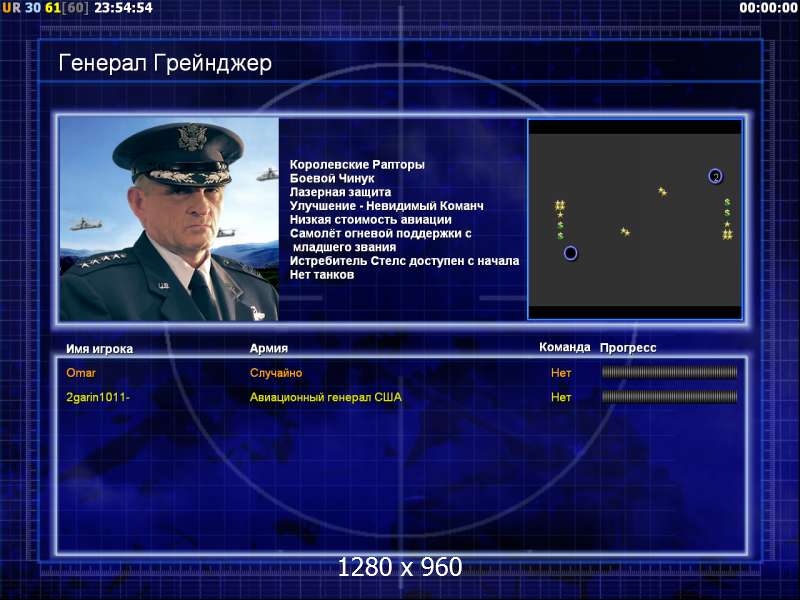Click the 'Прогресс' column header
Viewport: 800px width, 600px height.
[x=628, y=347]
